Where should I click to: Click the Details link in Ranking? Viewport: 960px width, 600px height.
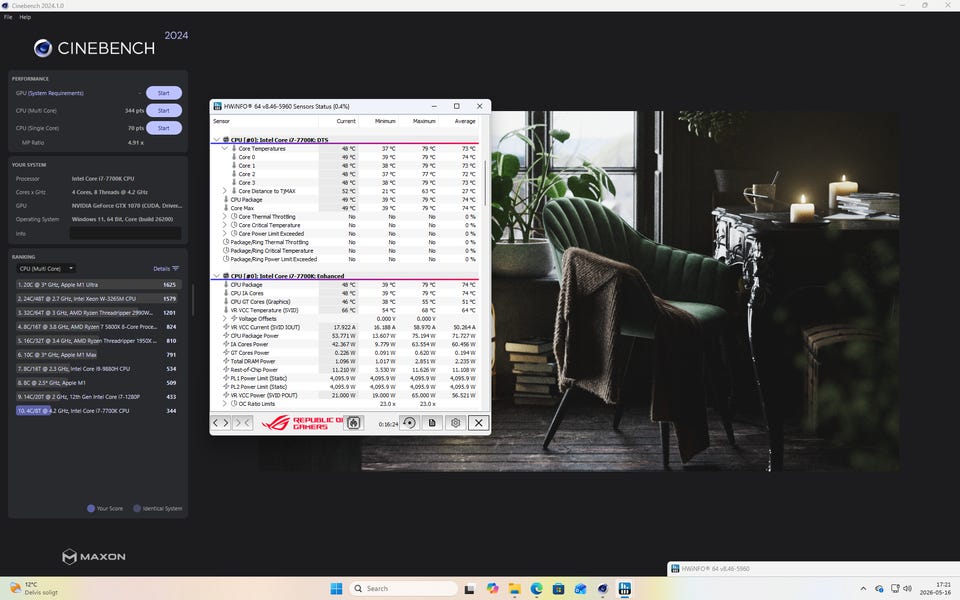tap(162, 269)
